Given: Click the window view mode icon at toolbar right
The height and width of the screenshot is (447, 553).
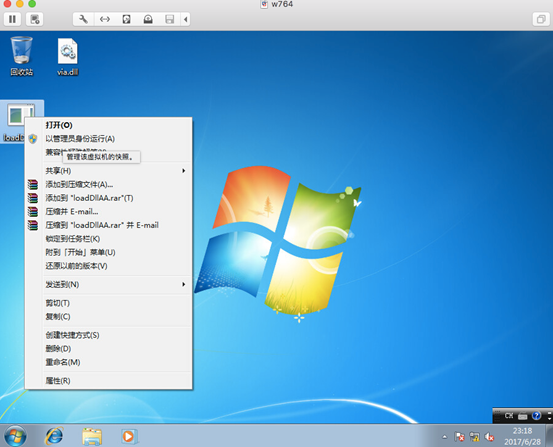Looking at the screenshot, I should coord(541,19).
